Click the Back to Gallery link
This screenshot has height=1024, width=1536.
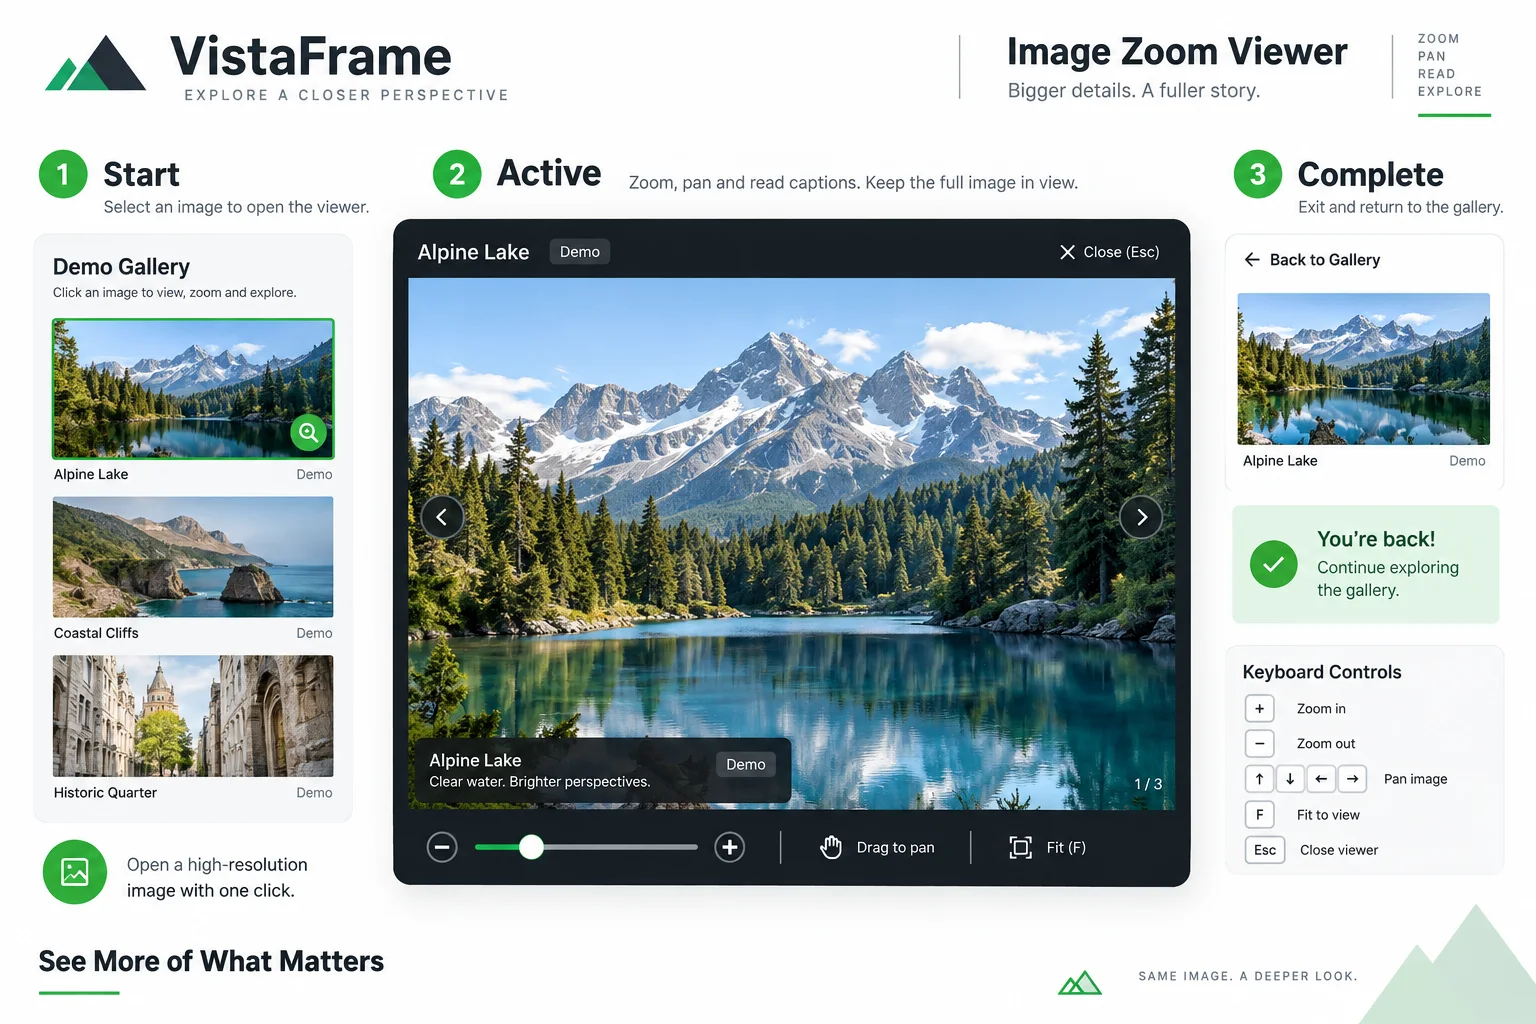point(1312,260)
